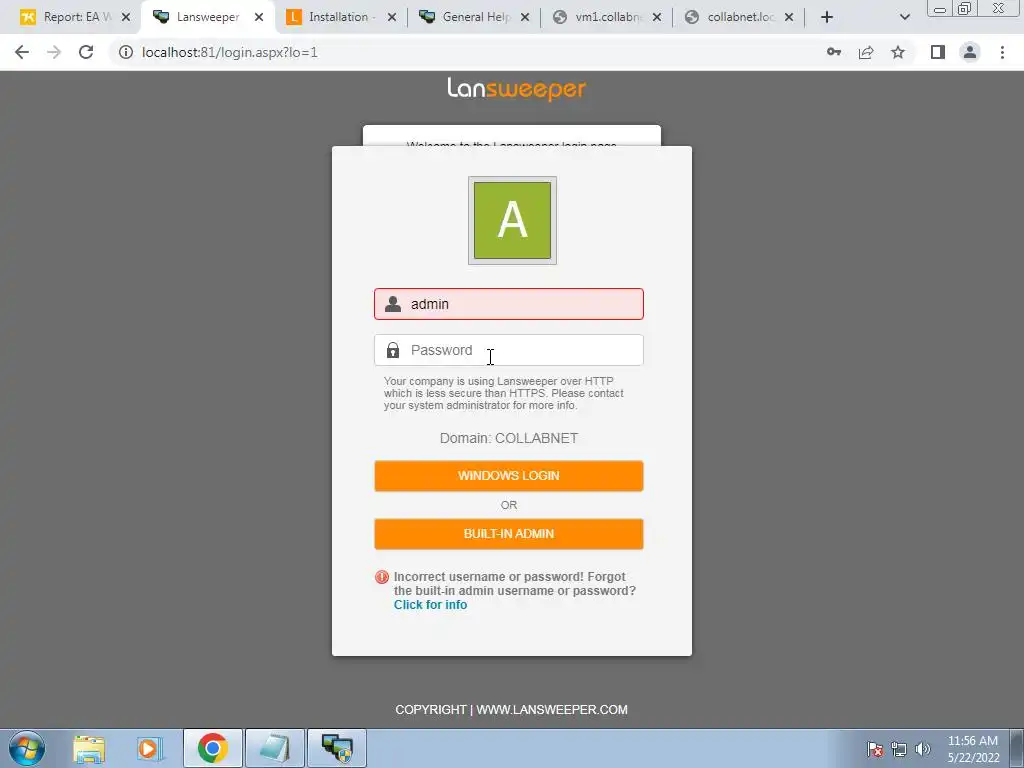
Task: Click the browser forward arrow
Action: [x=54, y=52]
